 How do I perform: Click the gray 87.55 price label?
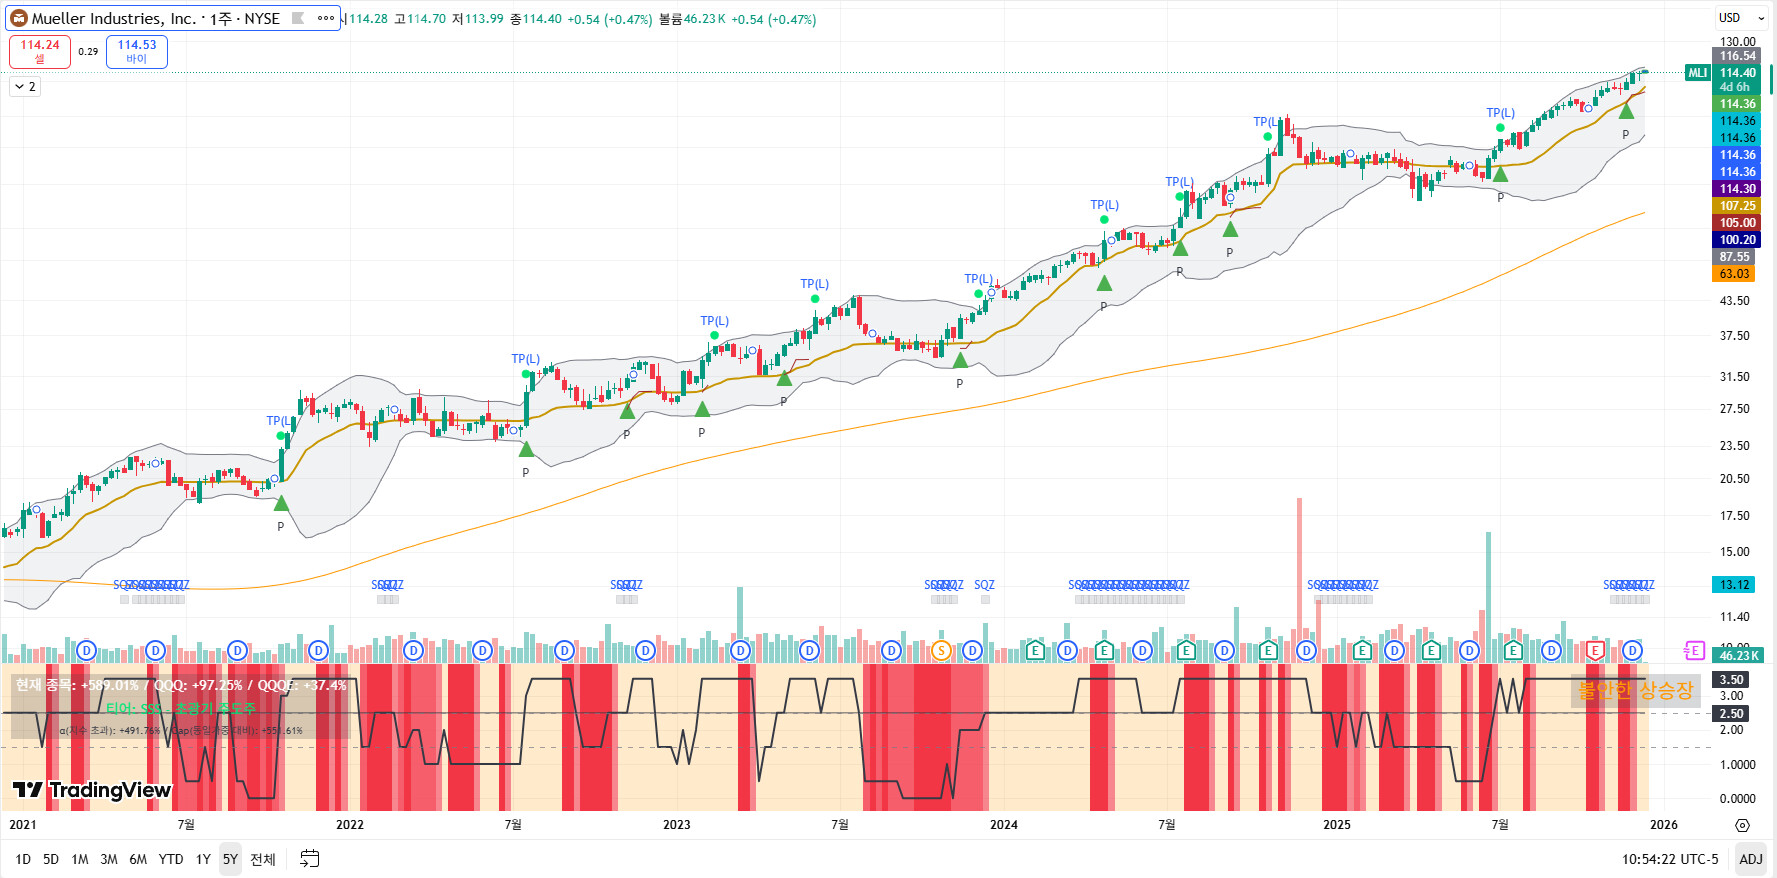pos(1734,257)
